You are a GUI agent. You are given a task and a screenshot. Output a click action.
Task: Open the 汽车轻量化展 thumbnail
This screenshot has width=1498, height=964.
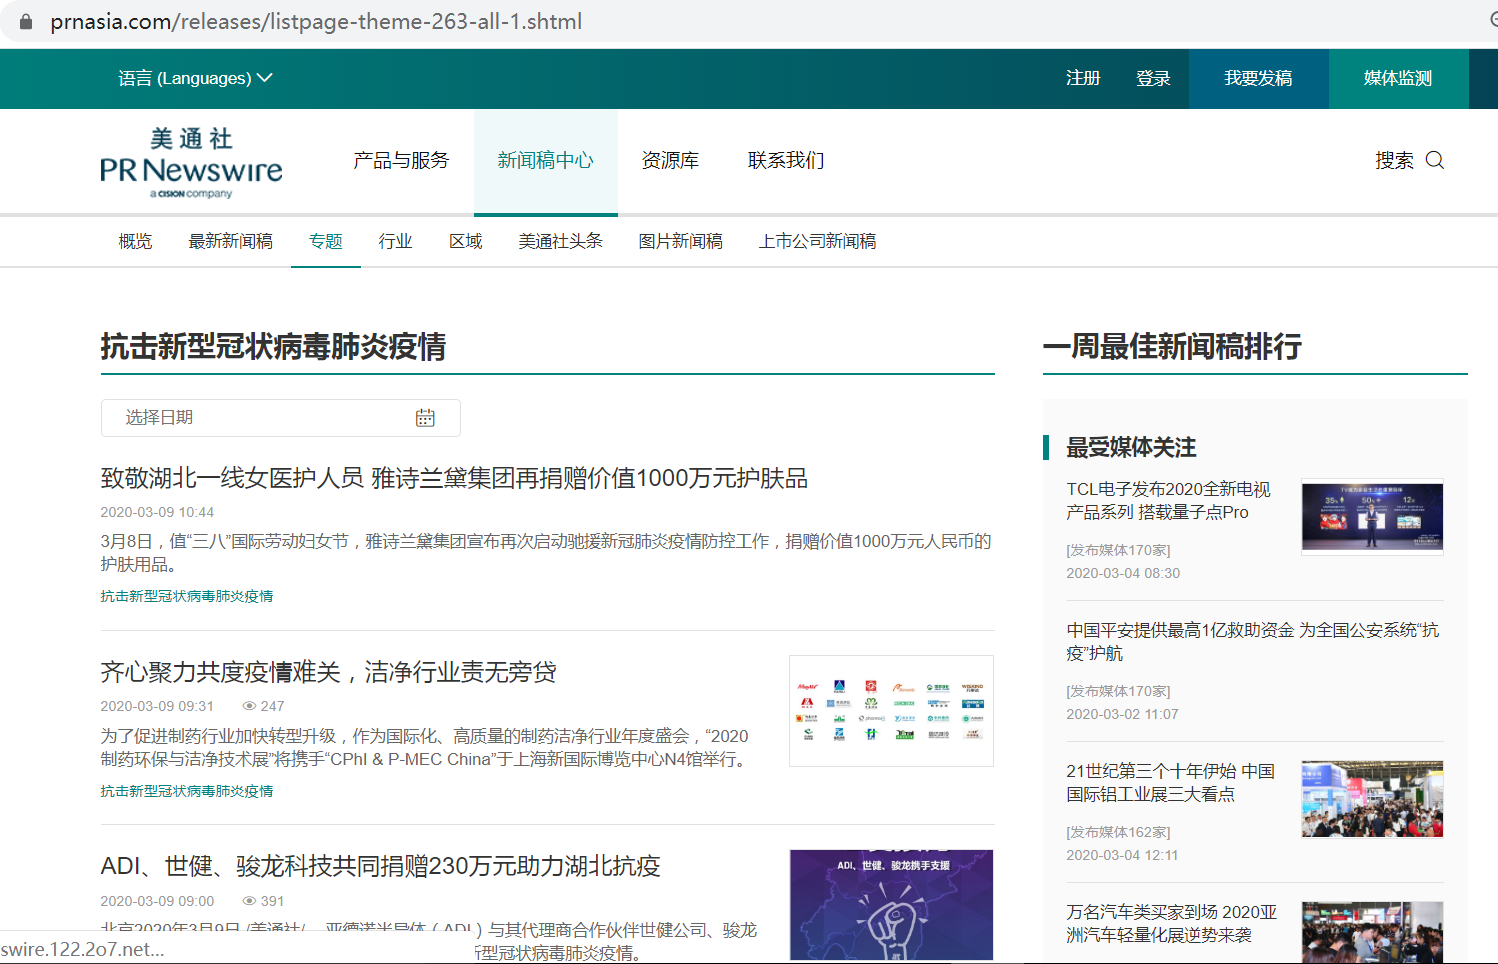tap(1372, 931)
